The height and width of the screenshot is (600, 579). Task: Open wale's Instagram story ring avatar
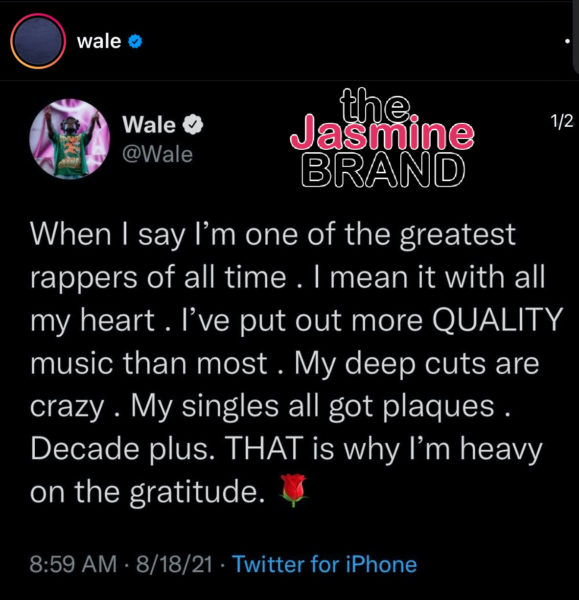coord(38,41)
